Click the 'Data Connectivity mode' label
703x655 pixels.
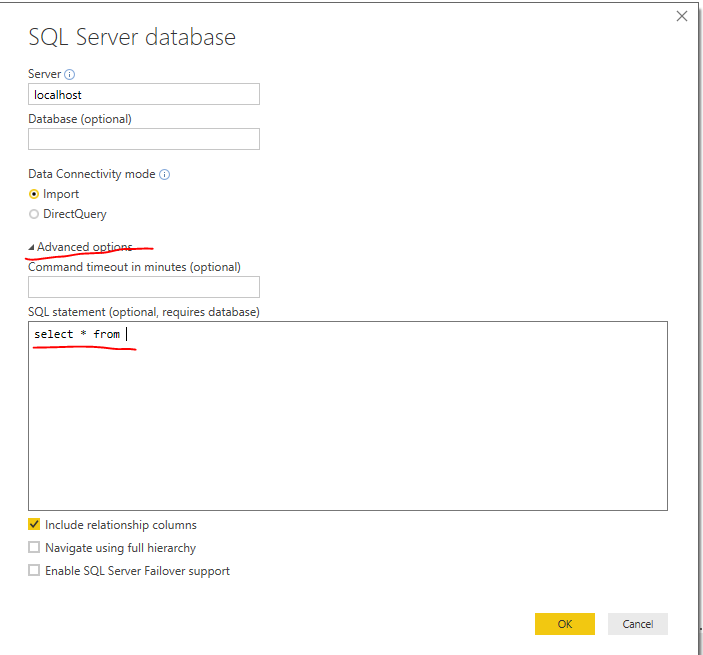pos(92,174)
